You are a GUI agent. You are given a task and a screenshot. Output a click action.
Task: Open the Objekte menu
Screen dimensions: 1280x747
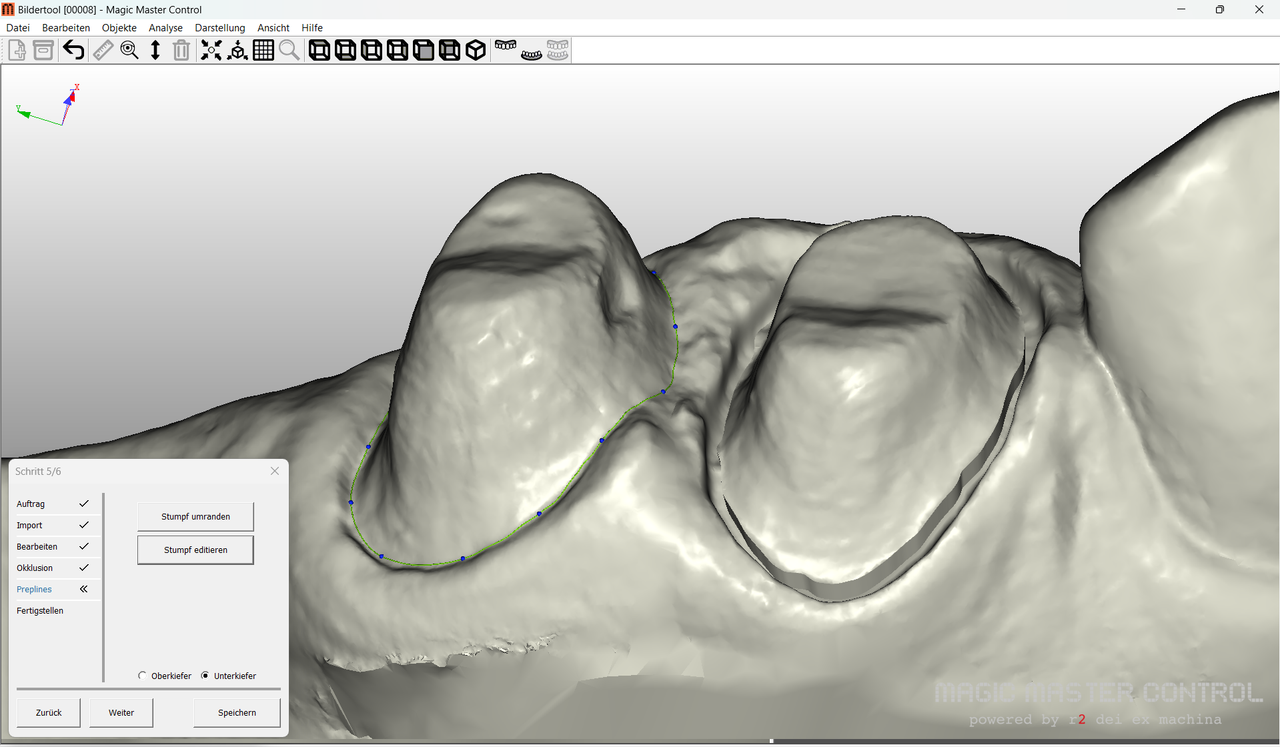[119, 28]
